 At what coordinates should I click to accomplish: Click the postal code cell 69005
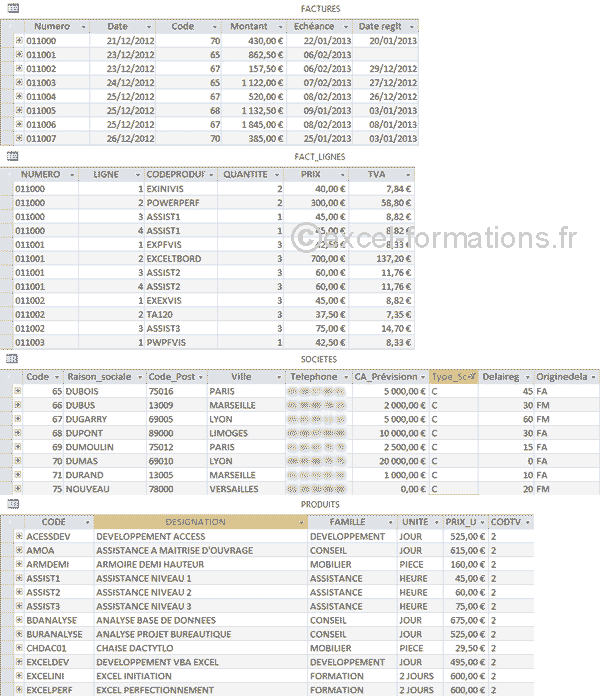[176, 419]
